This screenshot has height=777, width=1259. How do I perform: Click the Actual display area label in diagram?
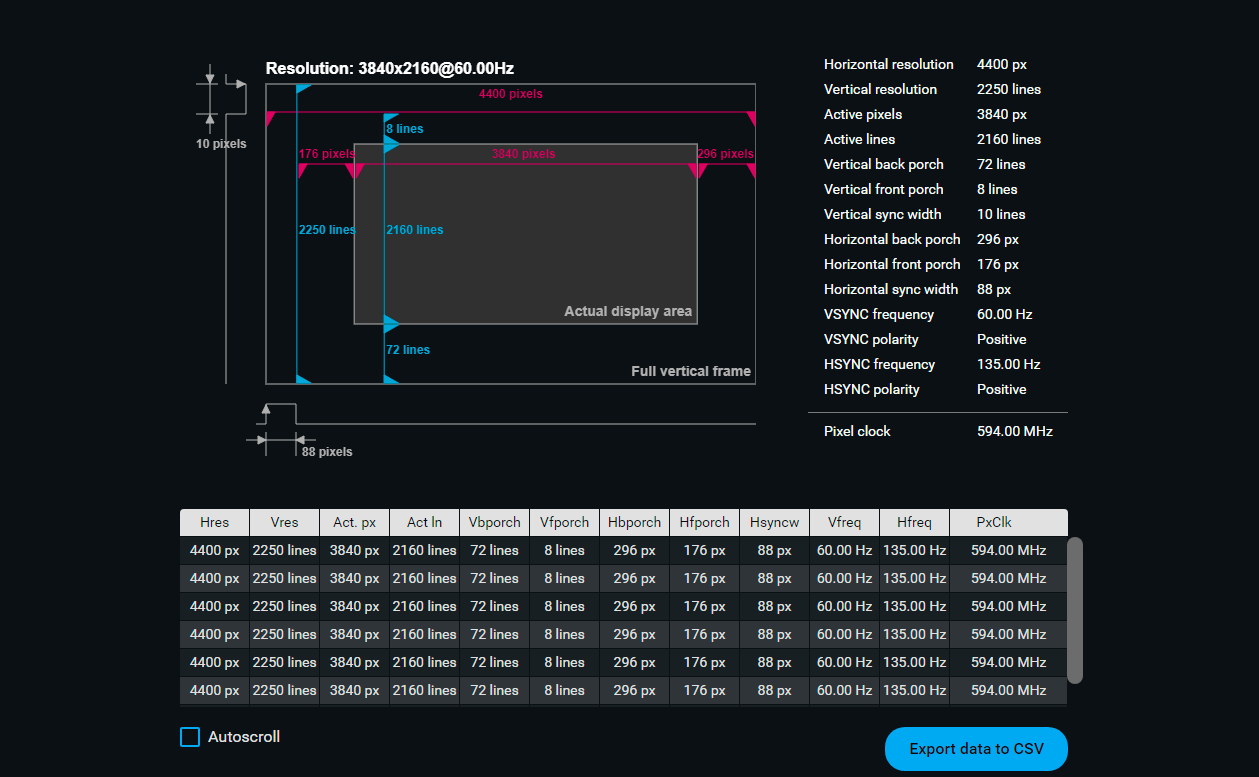tap(628, 311)
